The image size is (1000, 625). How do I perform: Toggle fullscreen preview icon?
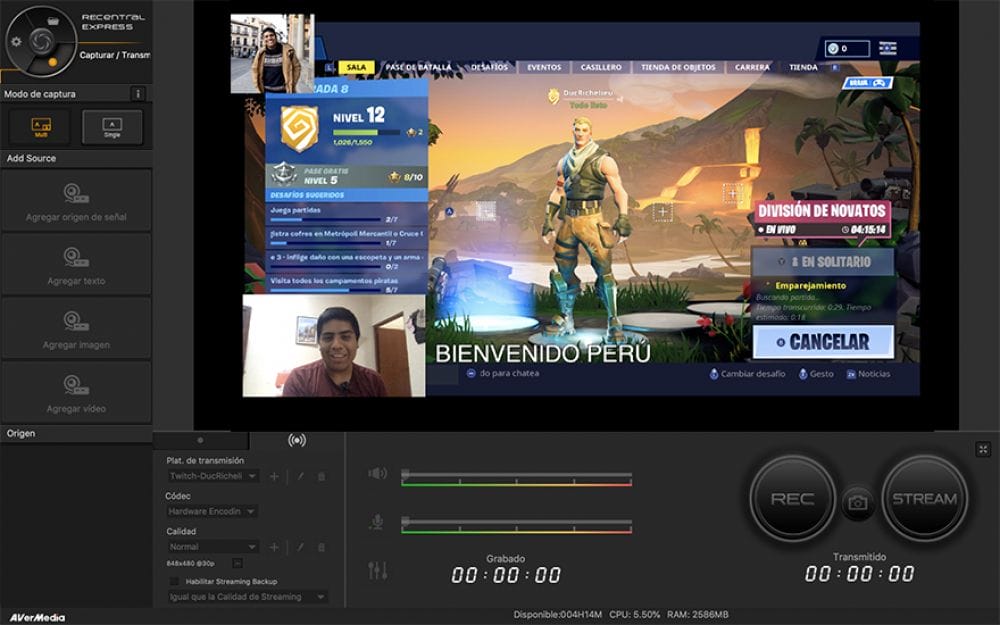pyautogui.click(x=982, y=450)
